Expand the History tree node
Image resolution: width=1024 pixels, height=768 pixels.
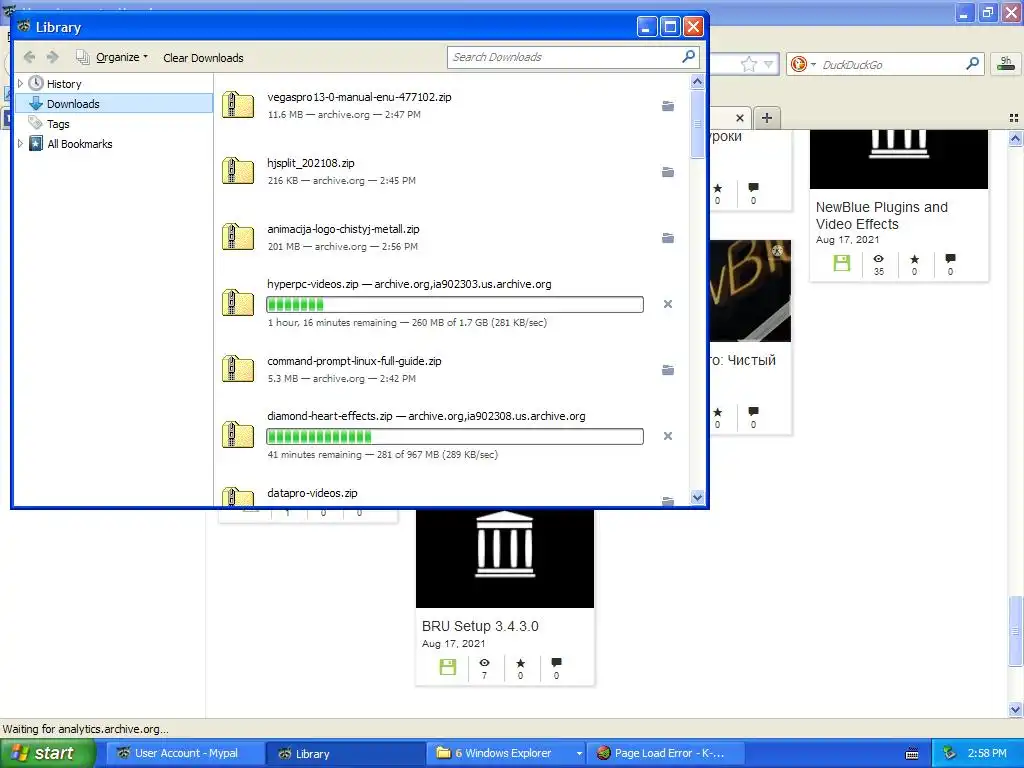(x=20, y=84)
